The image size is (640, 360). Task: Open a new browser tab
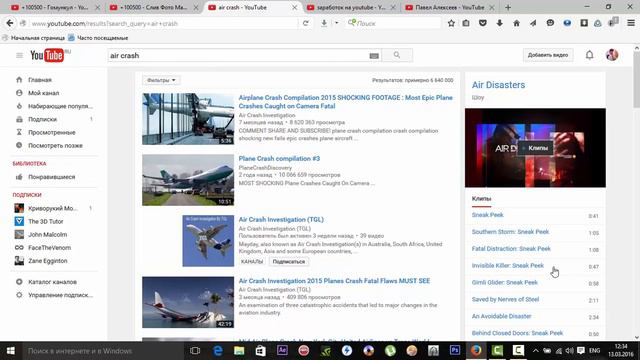click(x=508, y=7)
